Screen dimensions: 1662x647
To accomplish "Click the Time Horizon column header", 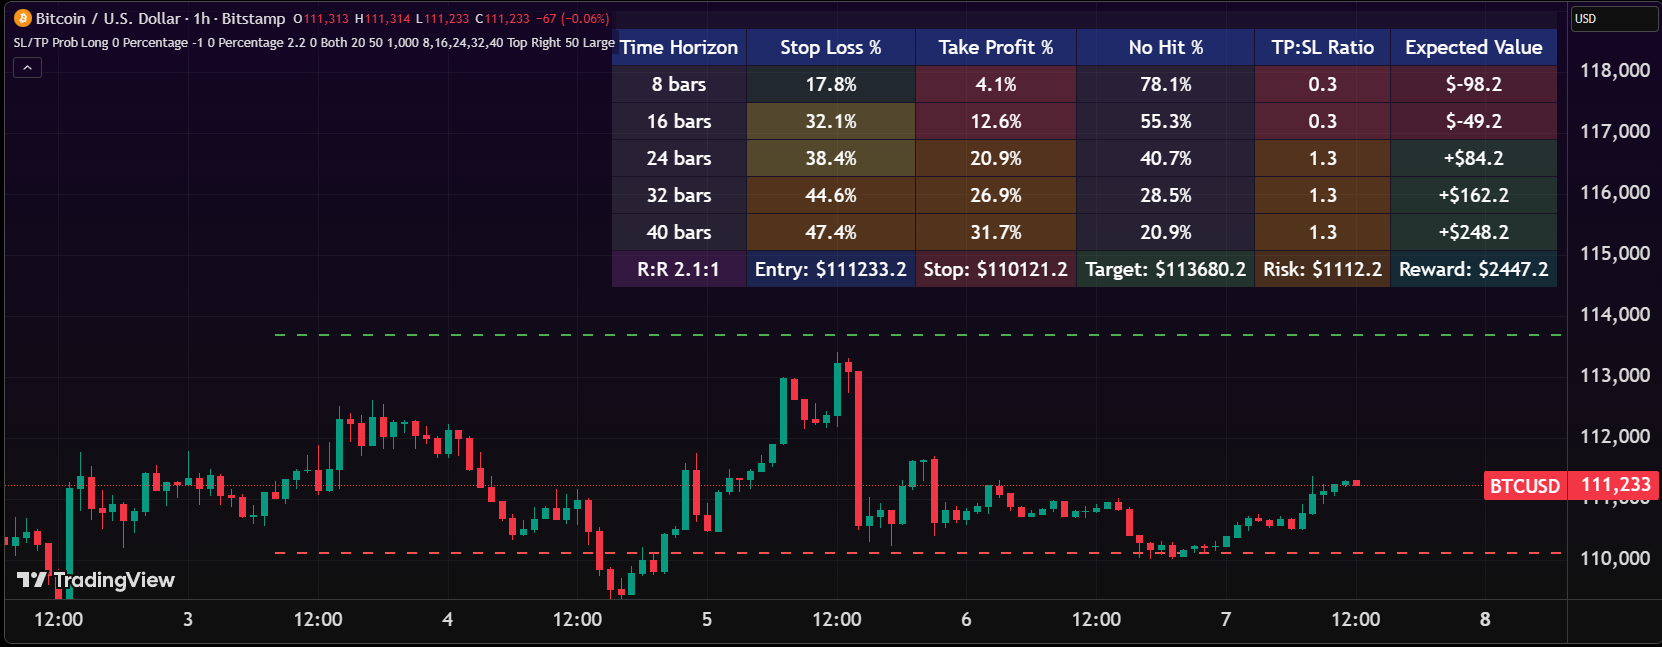I will pyautogui.click(x=679, y=47).
